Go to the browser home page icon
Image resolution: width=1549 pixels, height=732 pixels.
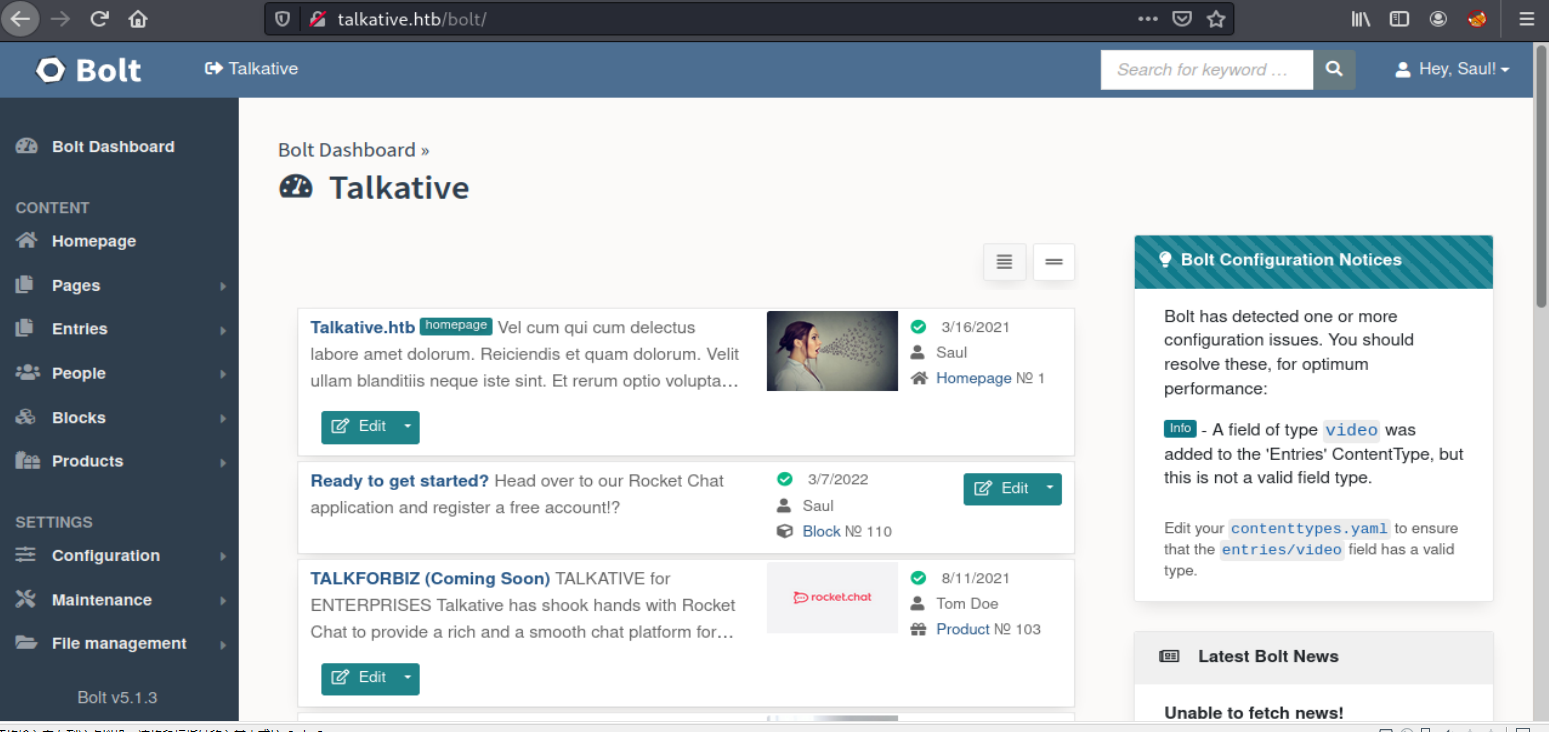(138, 19)
